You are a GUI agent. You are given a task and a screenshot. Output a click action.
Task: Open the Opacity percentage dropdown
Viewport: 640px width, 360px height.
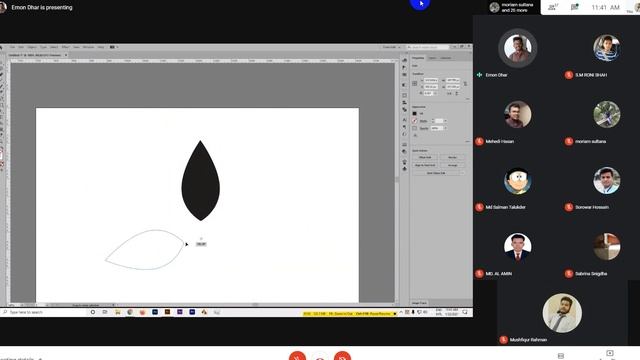coord(445,128)
